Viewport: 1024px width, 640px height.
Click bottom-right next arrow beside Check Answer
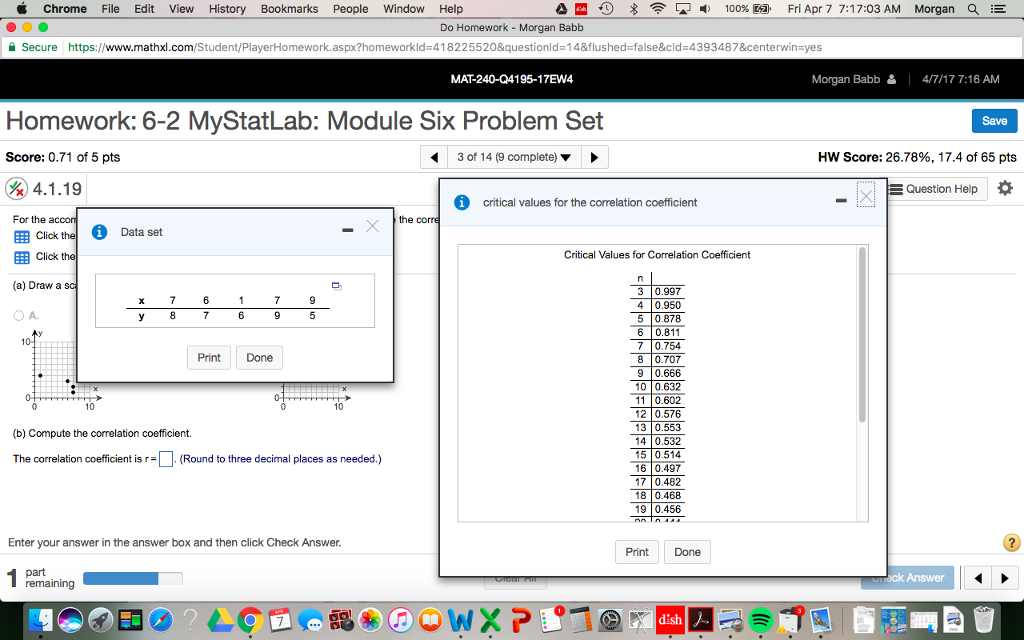[x=1004, y=578]
